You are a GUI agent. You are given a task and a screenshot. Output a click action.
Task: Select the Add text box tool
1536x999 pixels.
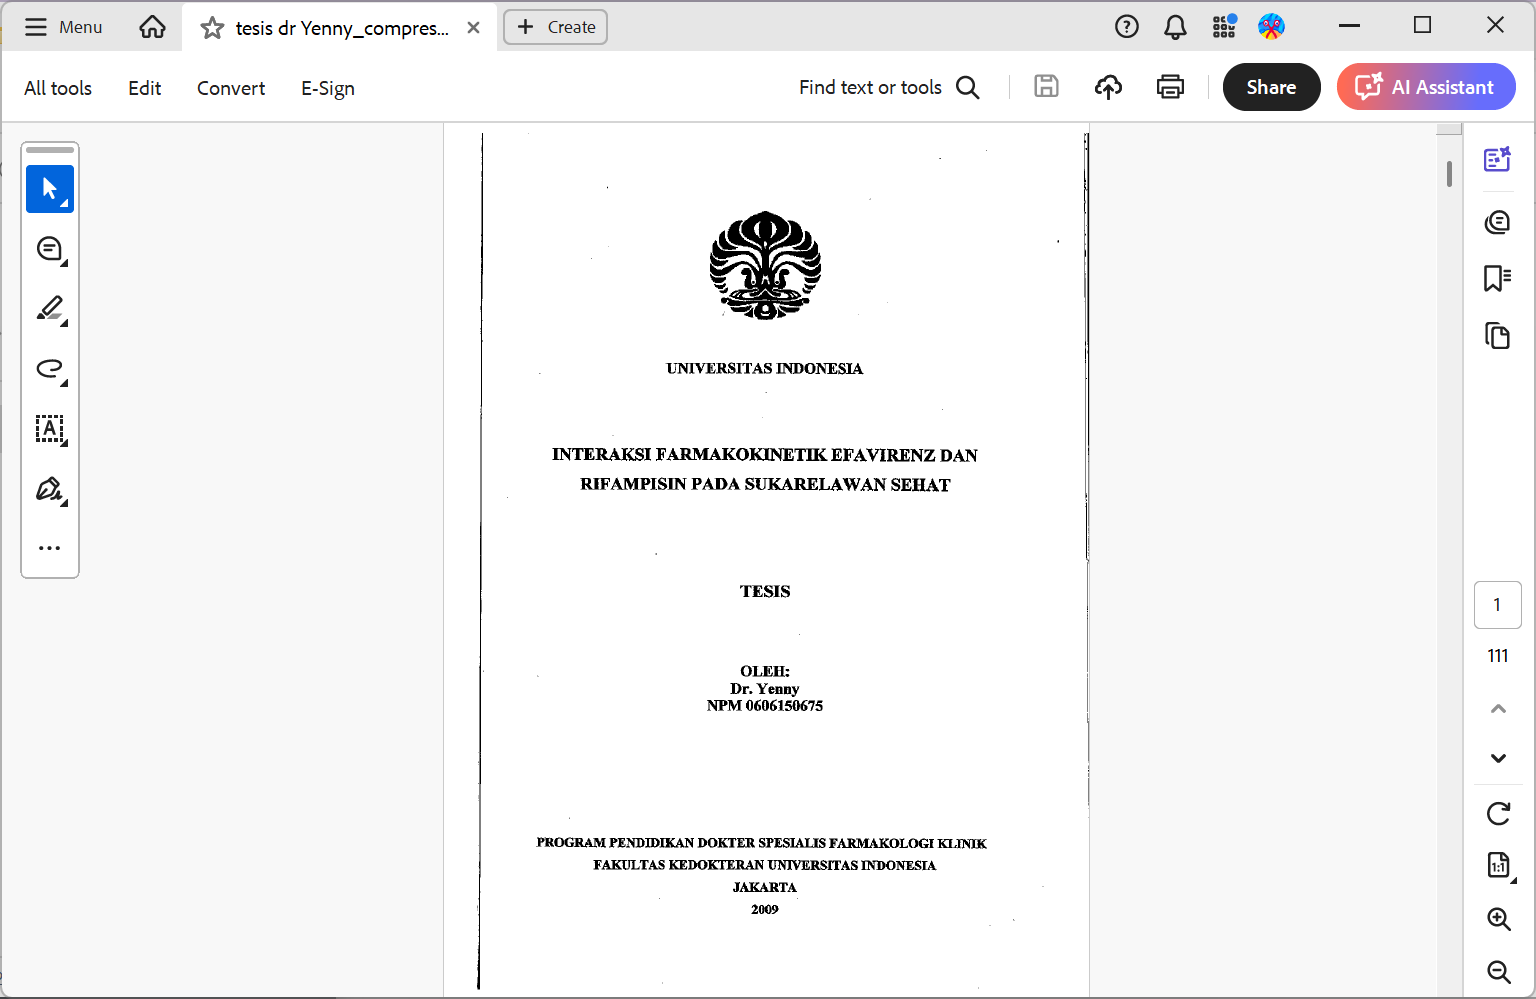click(x=50, y=429)
